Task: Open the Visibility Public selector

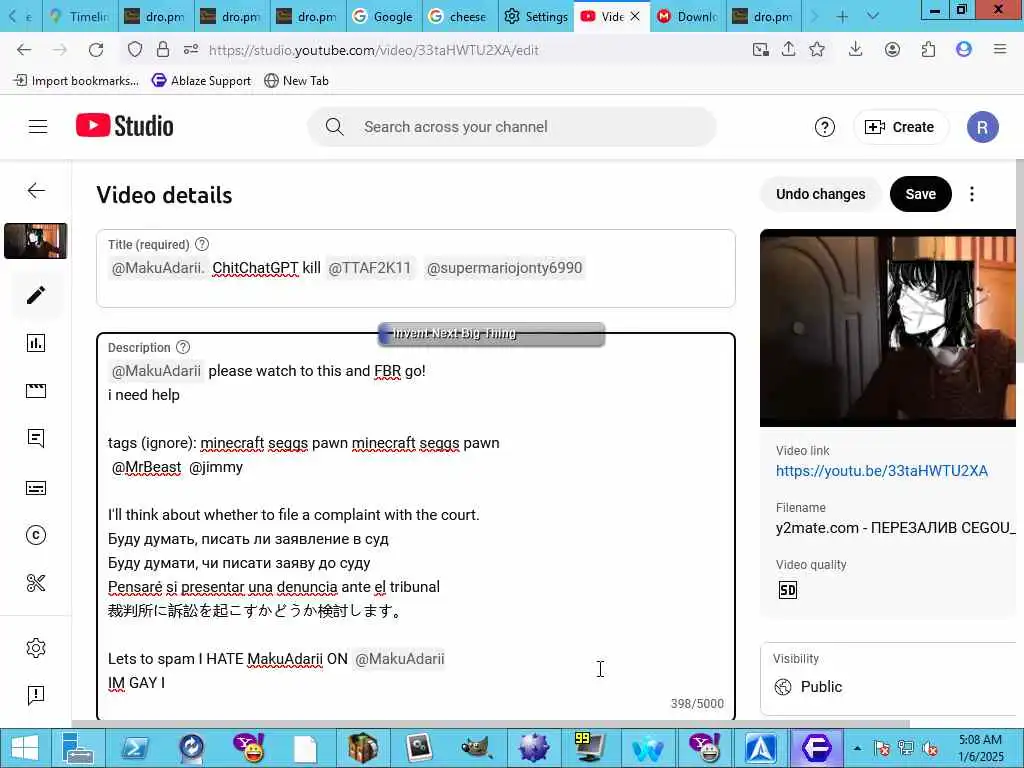Action: tap(888, 679)
